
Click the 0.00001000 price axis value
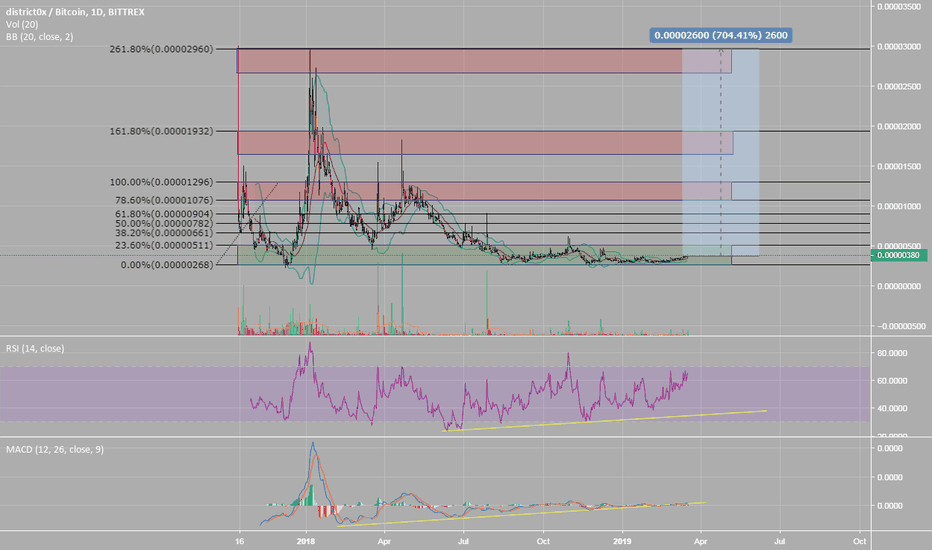[899, 206]
